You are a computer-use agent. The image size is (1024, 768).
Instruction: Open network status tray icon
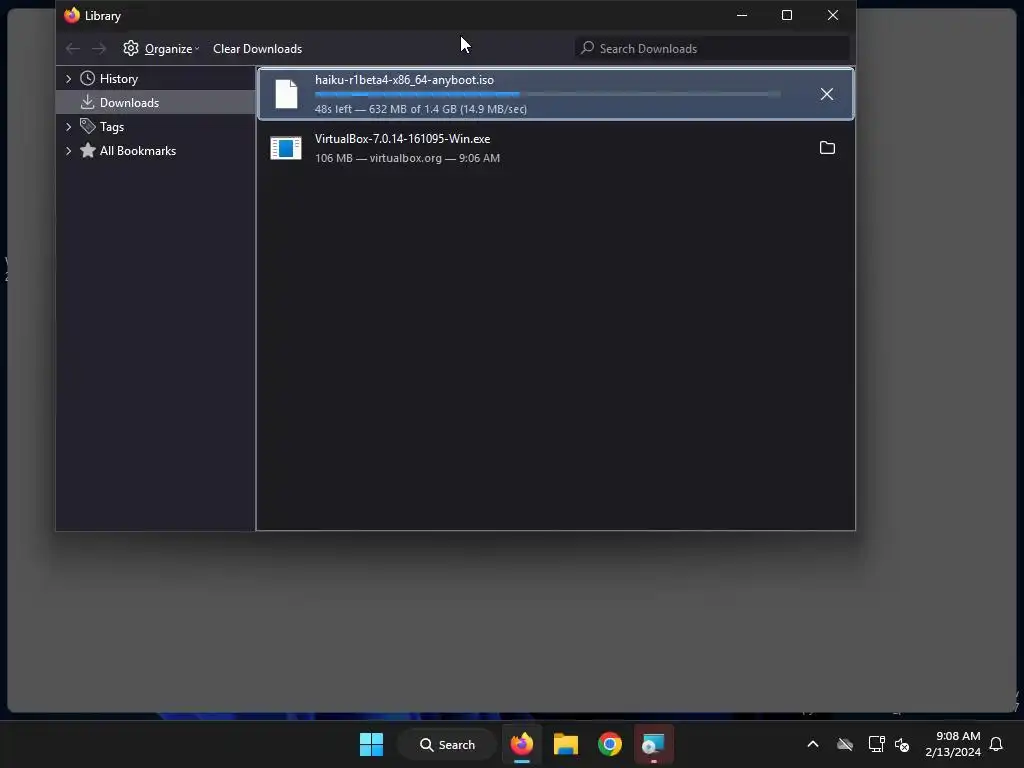[876, 744]
